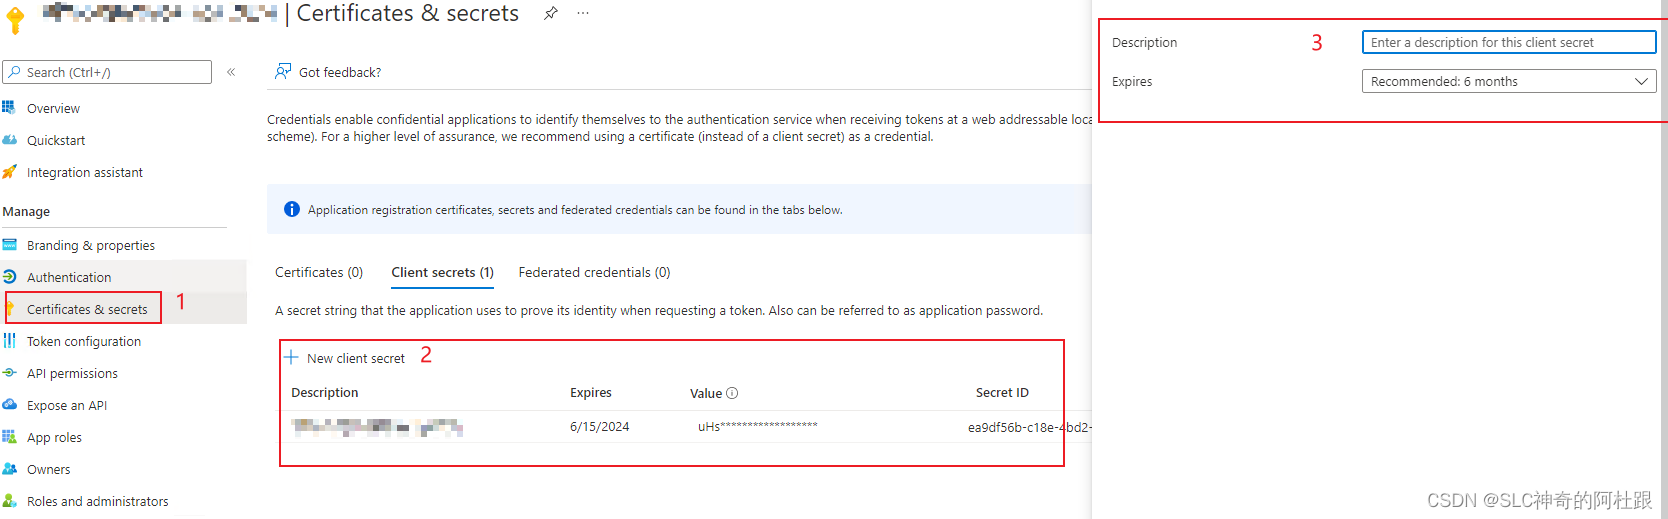Screen dimensions: 1668x519
Task: Click the sidebar Search box
Action: click(107, 72)
